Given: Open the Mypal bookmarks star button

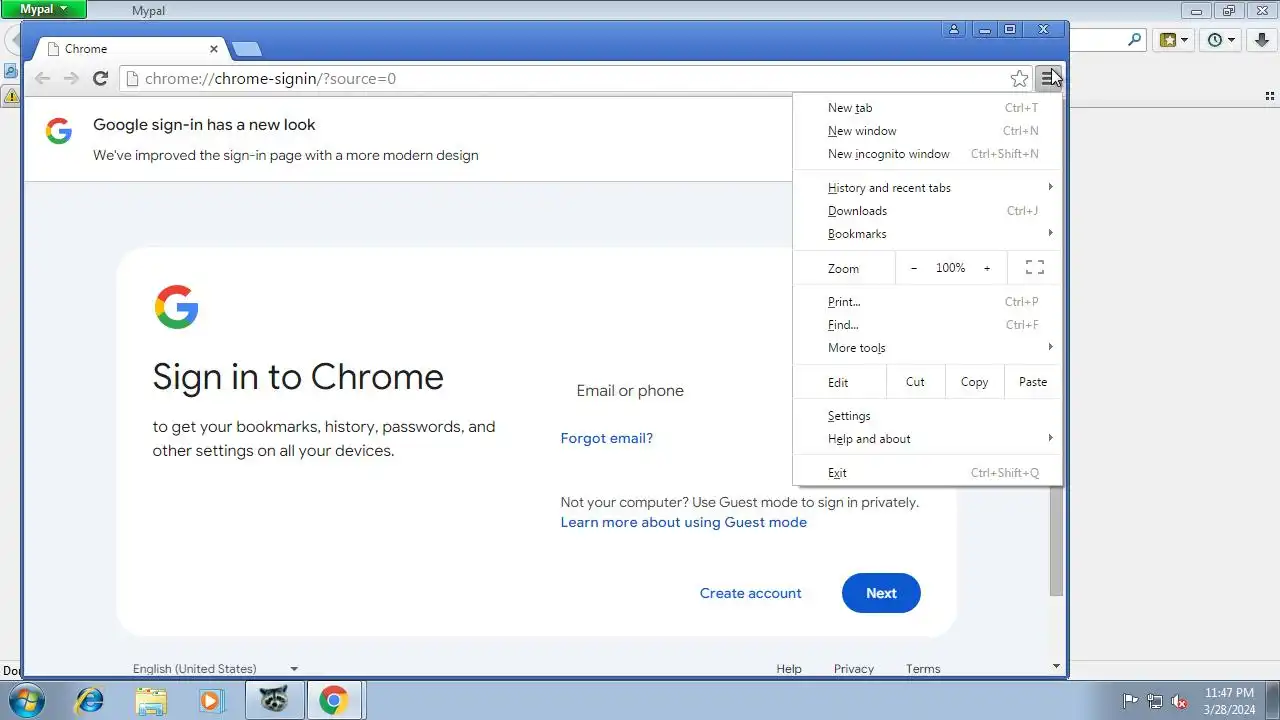Looking at the screenshot, I should click(x=1168, y=40).
